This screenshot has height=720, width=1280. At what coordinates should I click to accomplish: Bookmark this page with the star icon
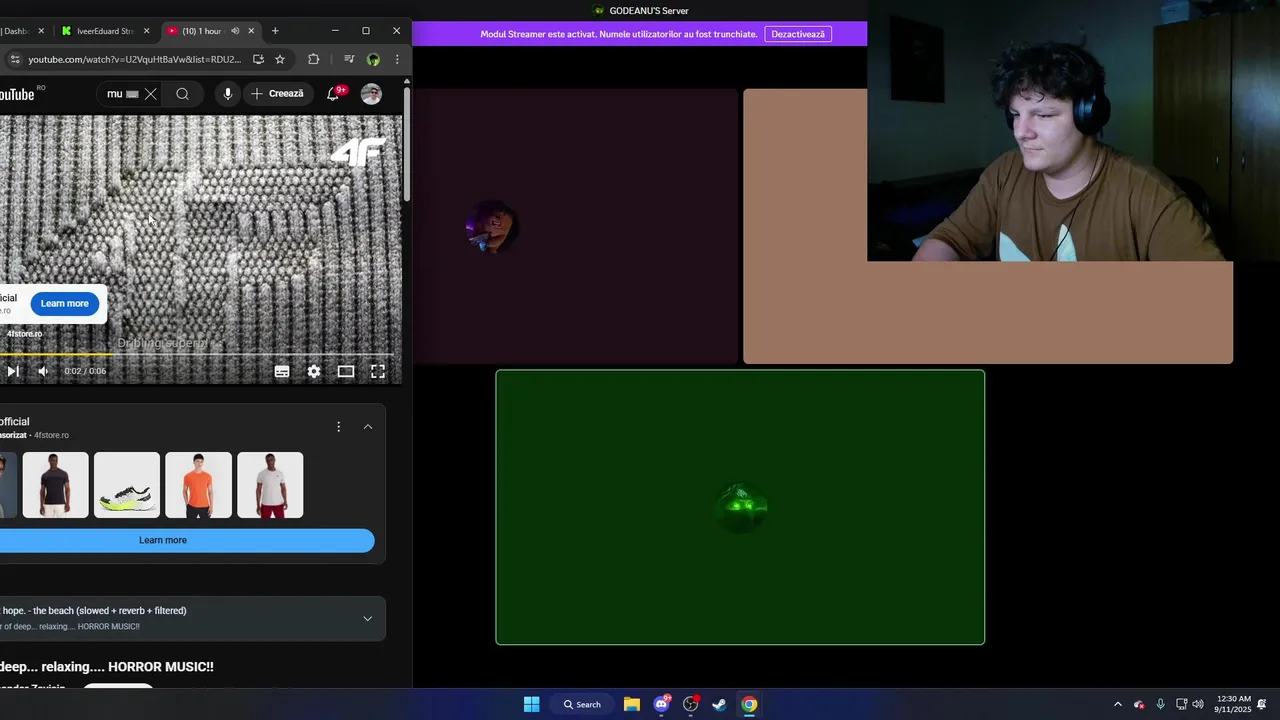coord(280,59)
